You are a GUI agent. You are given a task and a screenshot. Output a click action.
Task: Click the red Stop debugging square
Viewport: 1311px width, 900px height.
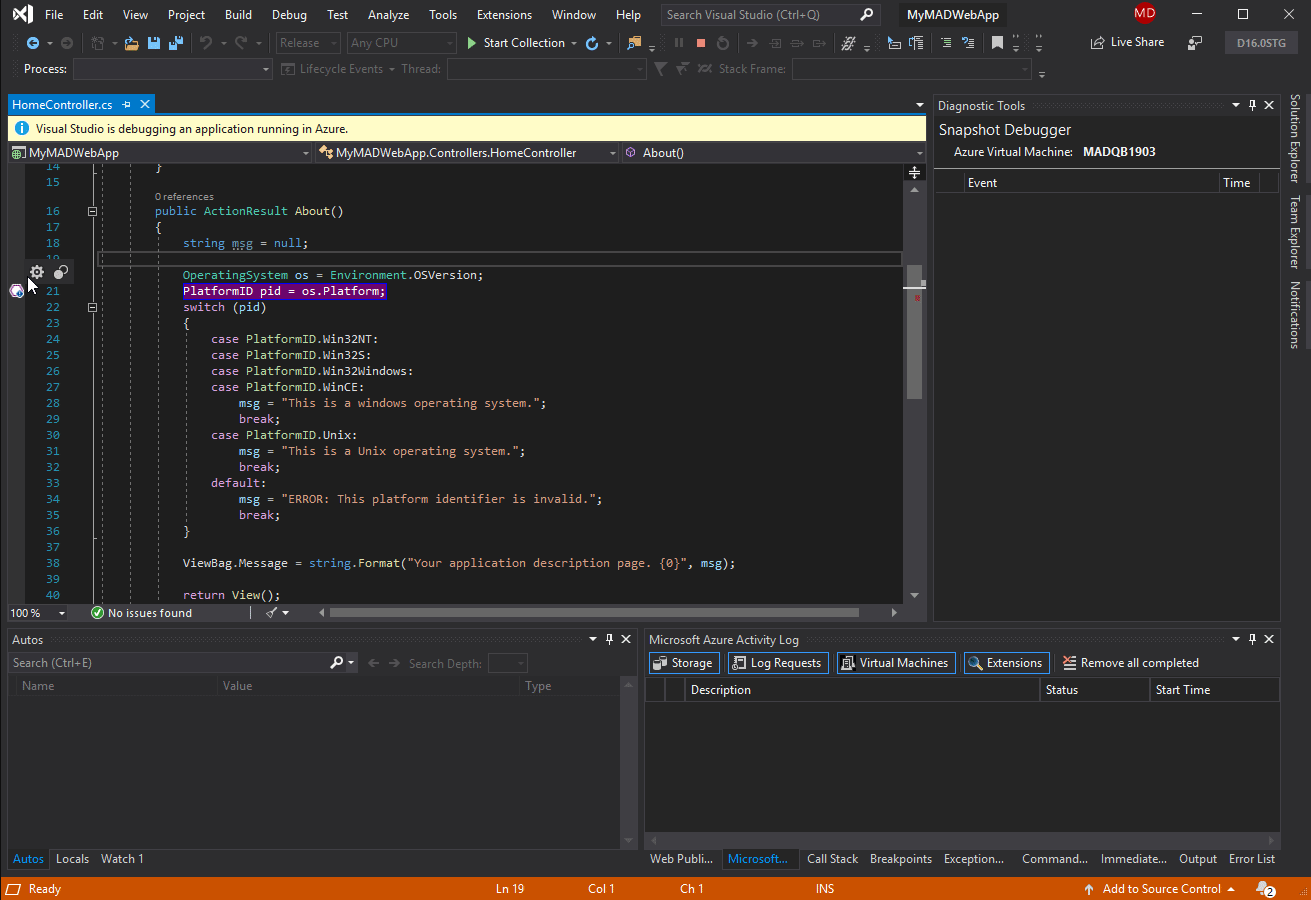point(701,43)
